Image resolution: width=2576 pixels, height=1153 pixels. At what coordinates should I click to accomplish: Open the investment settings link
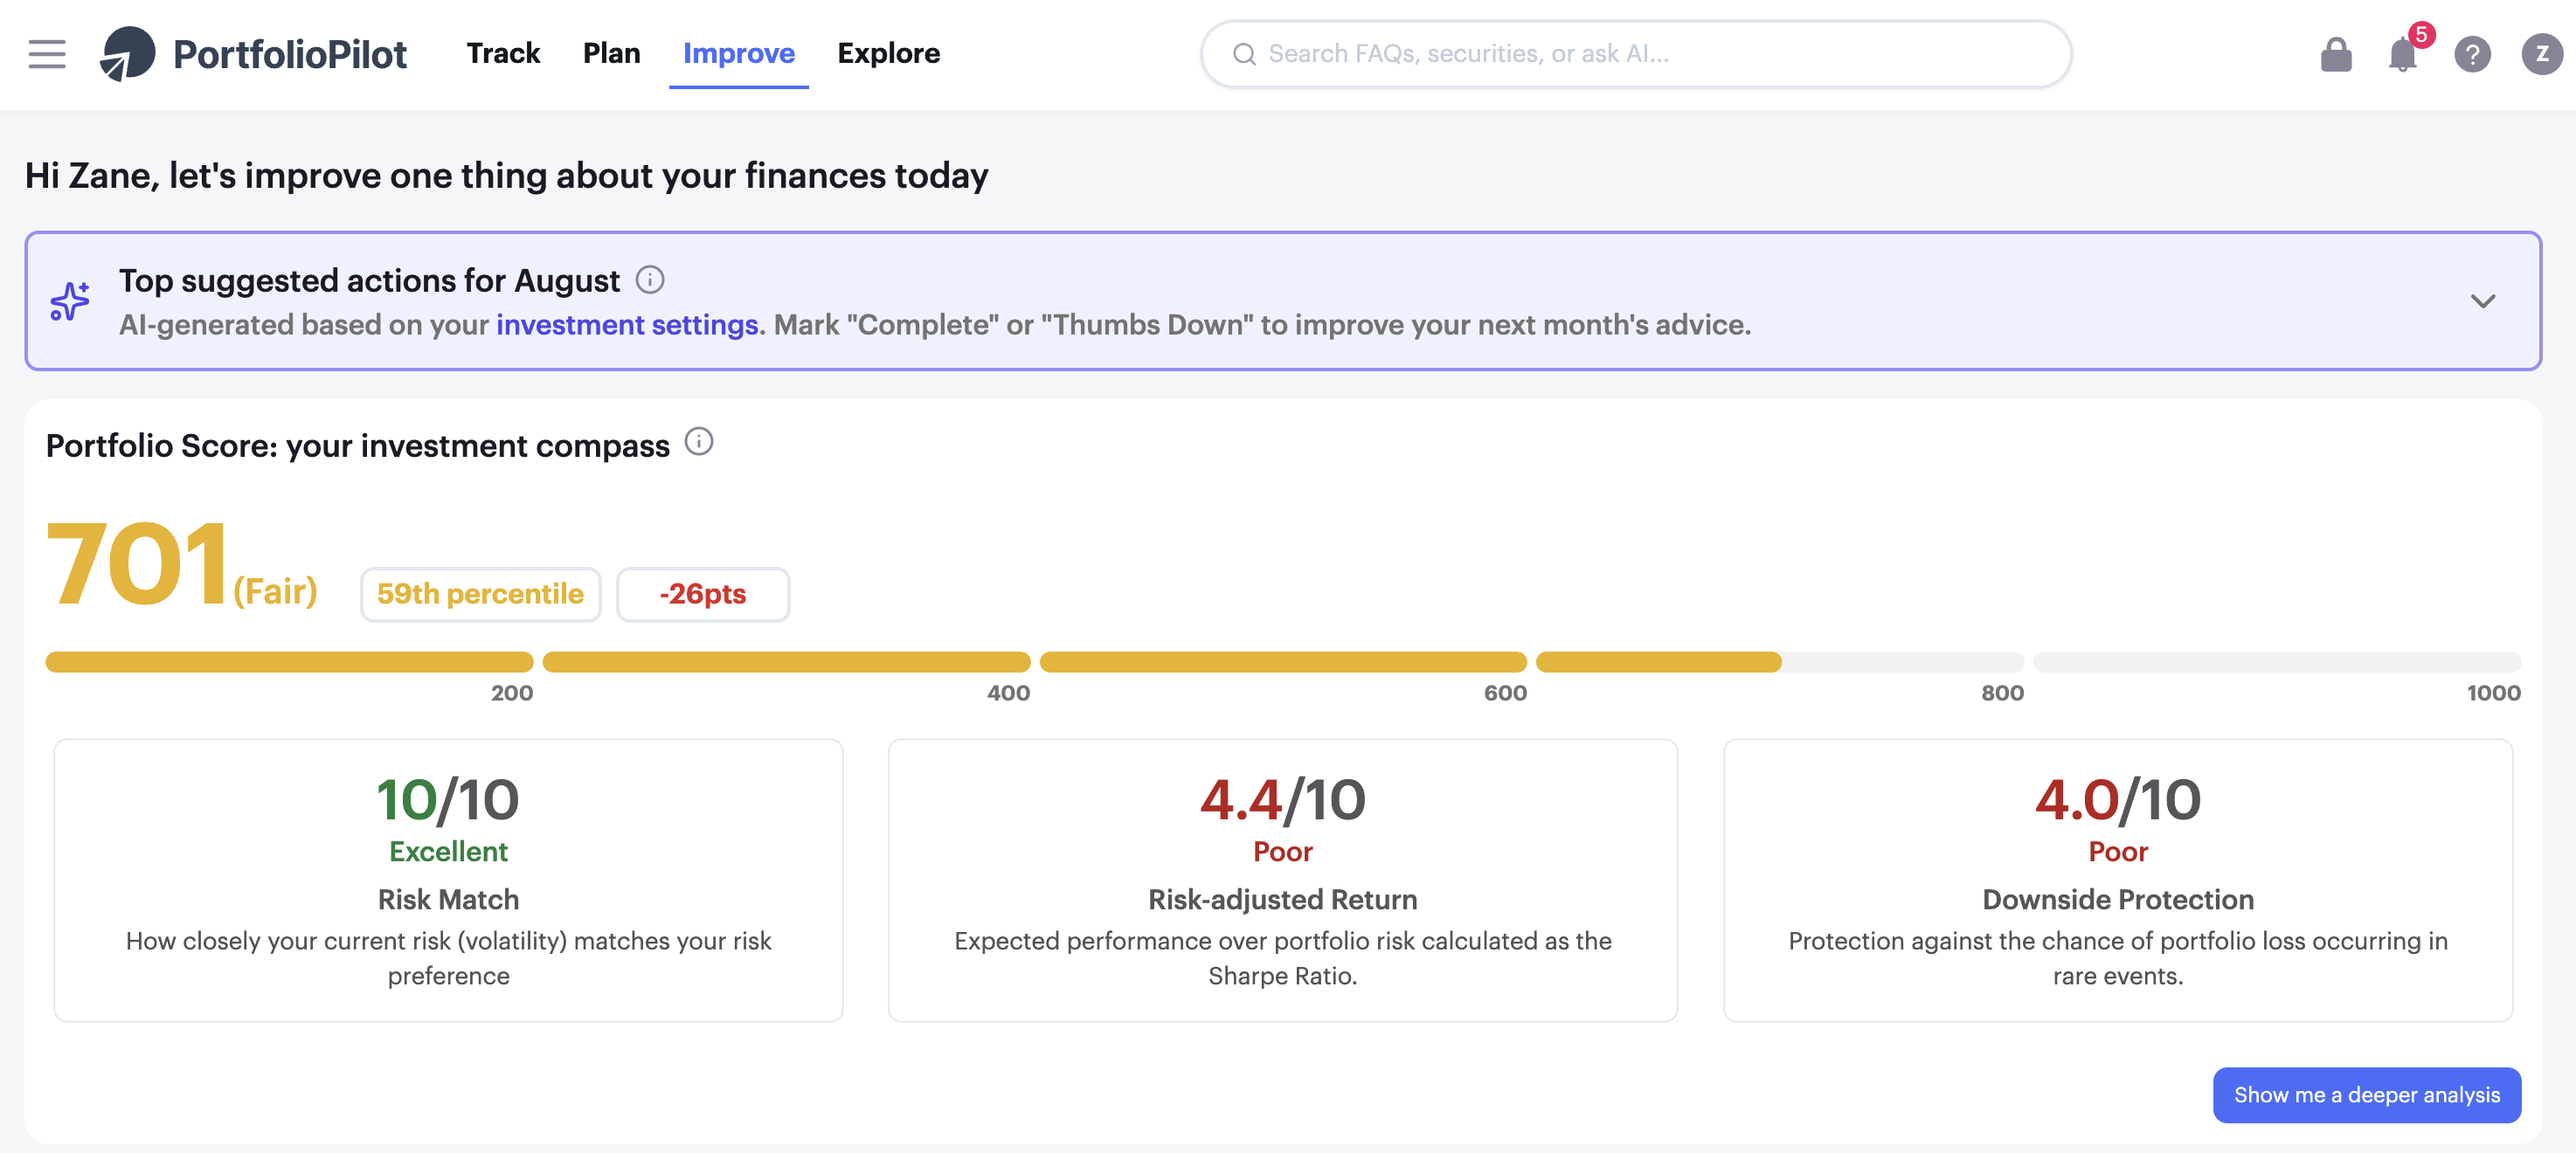click(x=627, y=325)
